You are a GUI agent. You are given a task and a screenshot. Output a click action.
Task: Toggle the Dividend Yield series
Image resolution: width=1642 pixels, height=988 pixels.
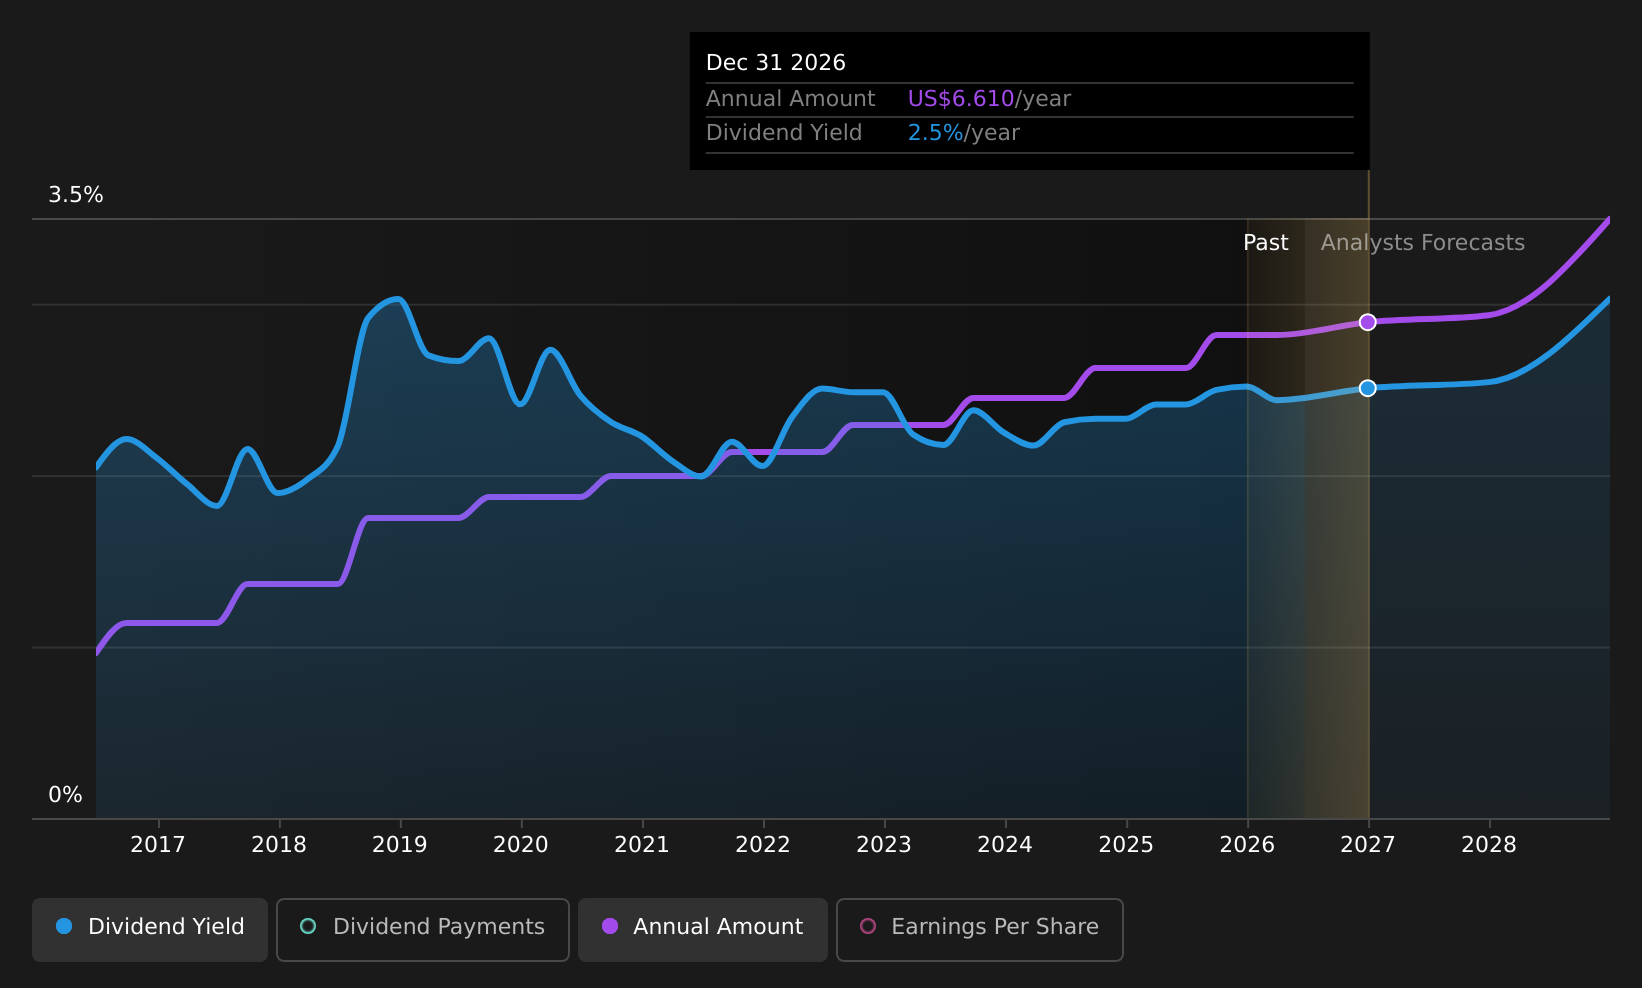pos(150,929)
